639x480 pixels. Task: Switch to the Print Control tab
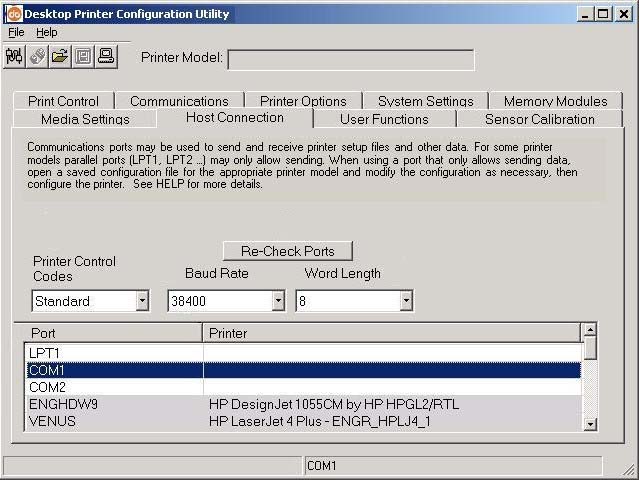[63, 101]
